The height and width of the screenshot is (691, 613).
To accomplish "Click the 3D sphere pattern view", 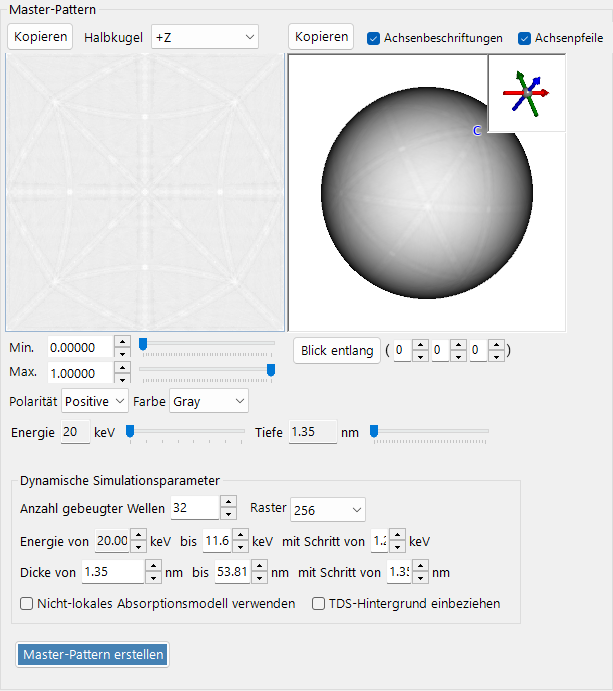I will (x=427, y=193).
